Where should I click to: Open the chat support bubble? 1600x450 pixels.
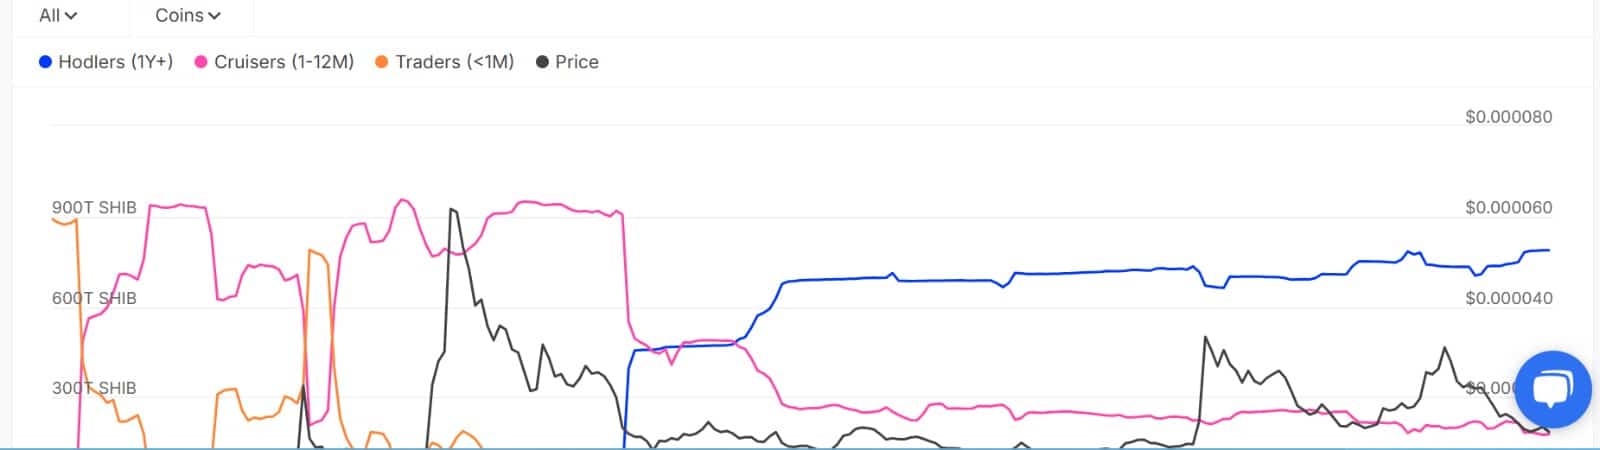pyautogui.click(x=1552, y=388)
